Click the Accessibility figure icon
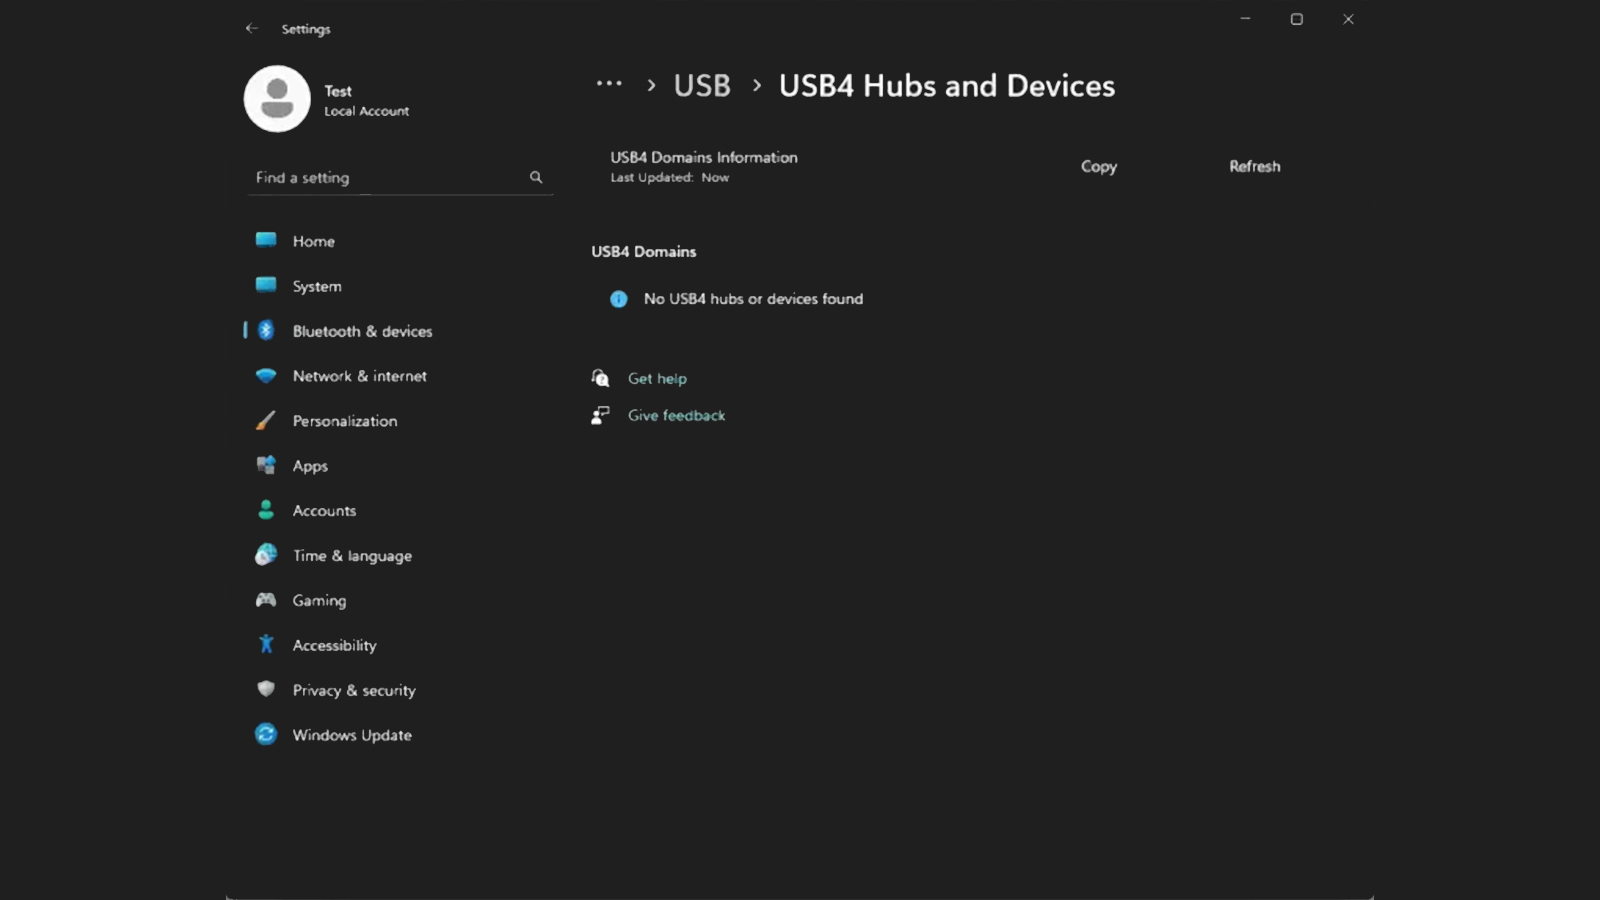1600x900 pixels. pos(266,644)
